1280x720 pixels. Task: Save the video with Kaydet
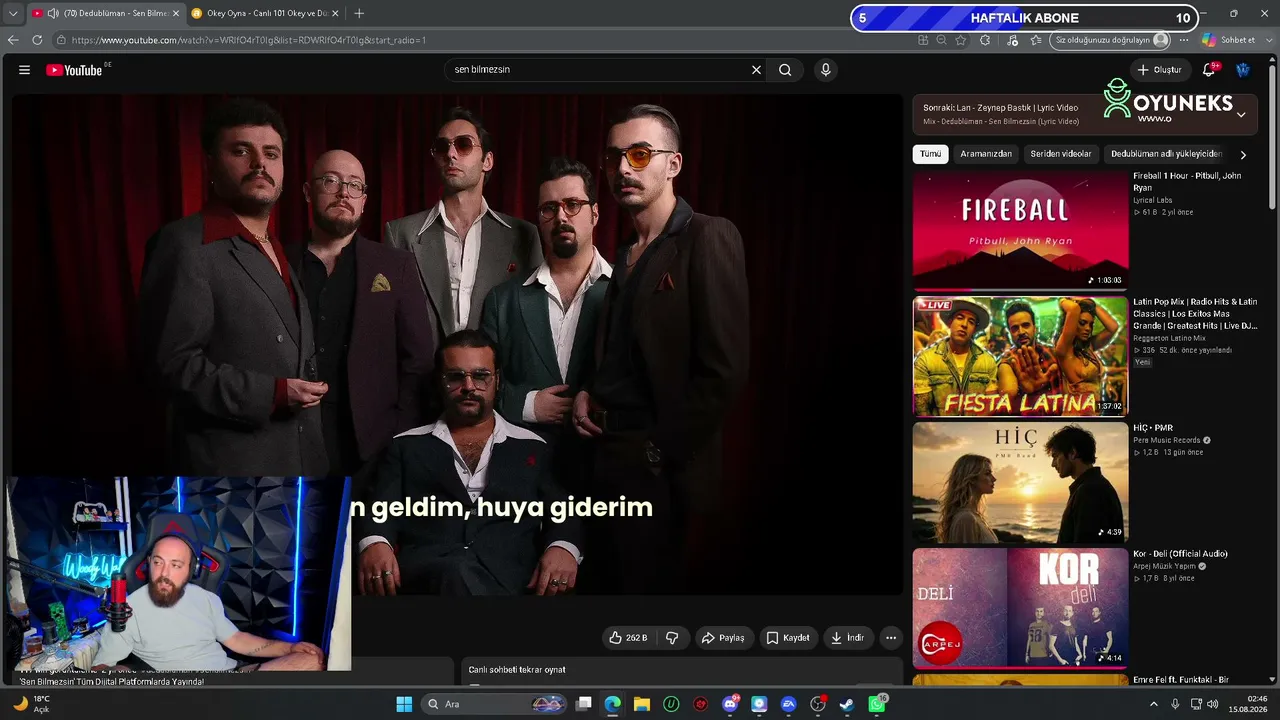click(x=788, y=638)
